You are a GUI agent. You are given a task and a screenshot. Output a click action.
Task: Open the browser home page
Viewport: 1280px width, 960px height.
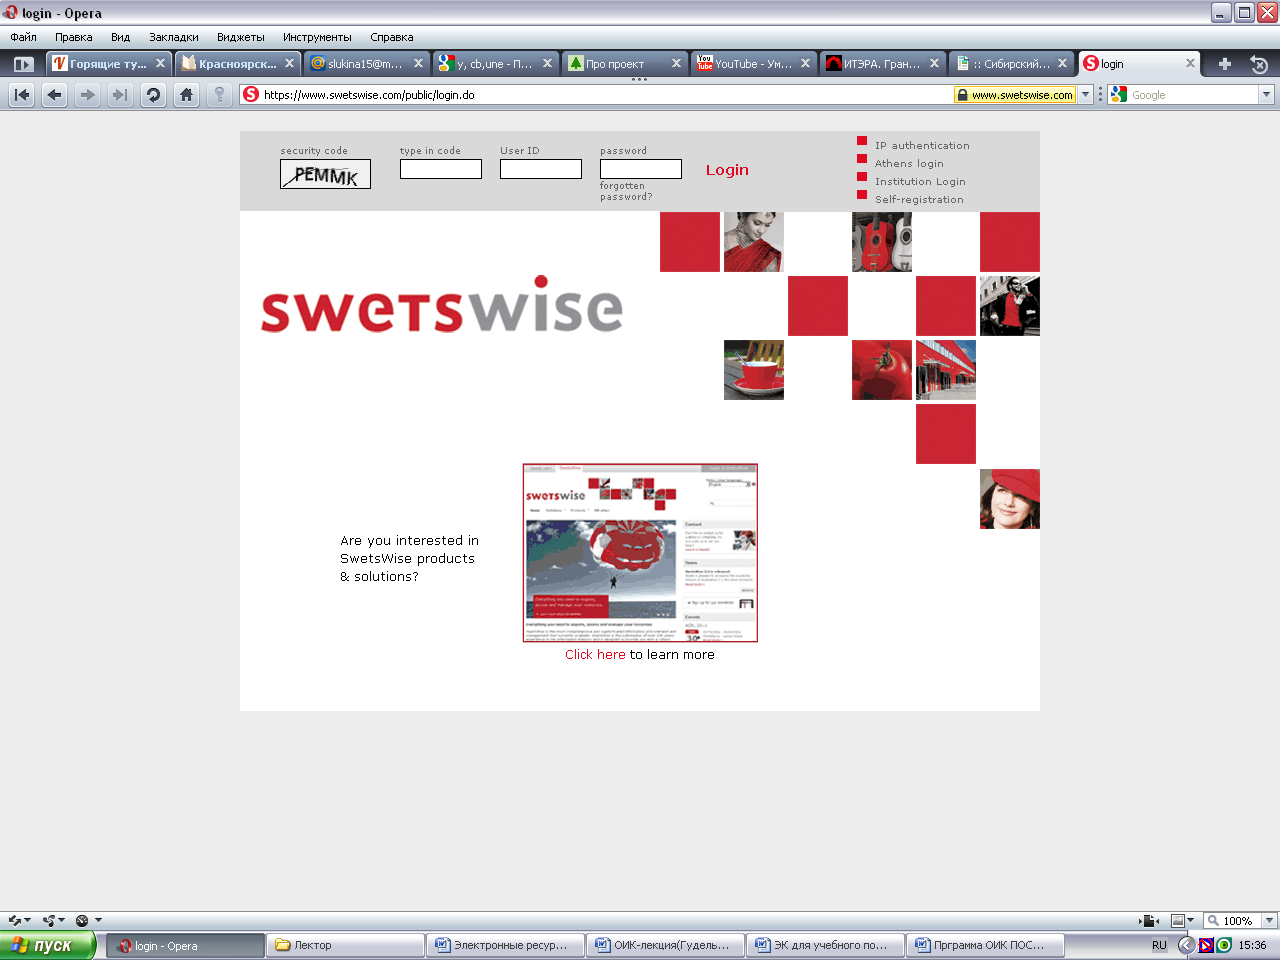[186, 95]
